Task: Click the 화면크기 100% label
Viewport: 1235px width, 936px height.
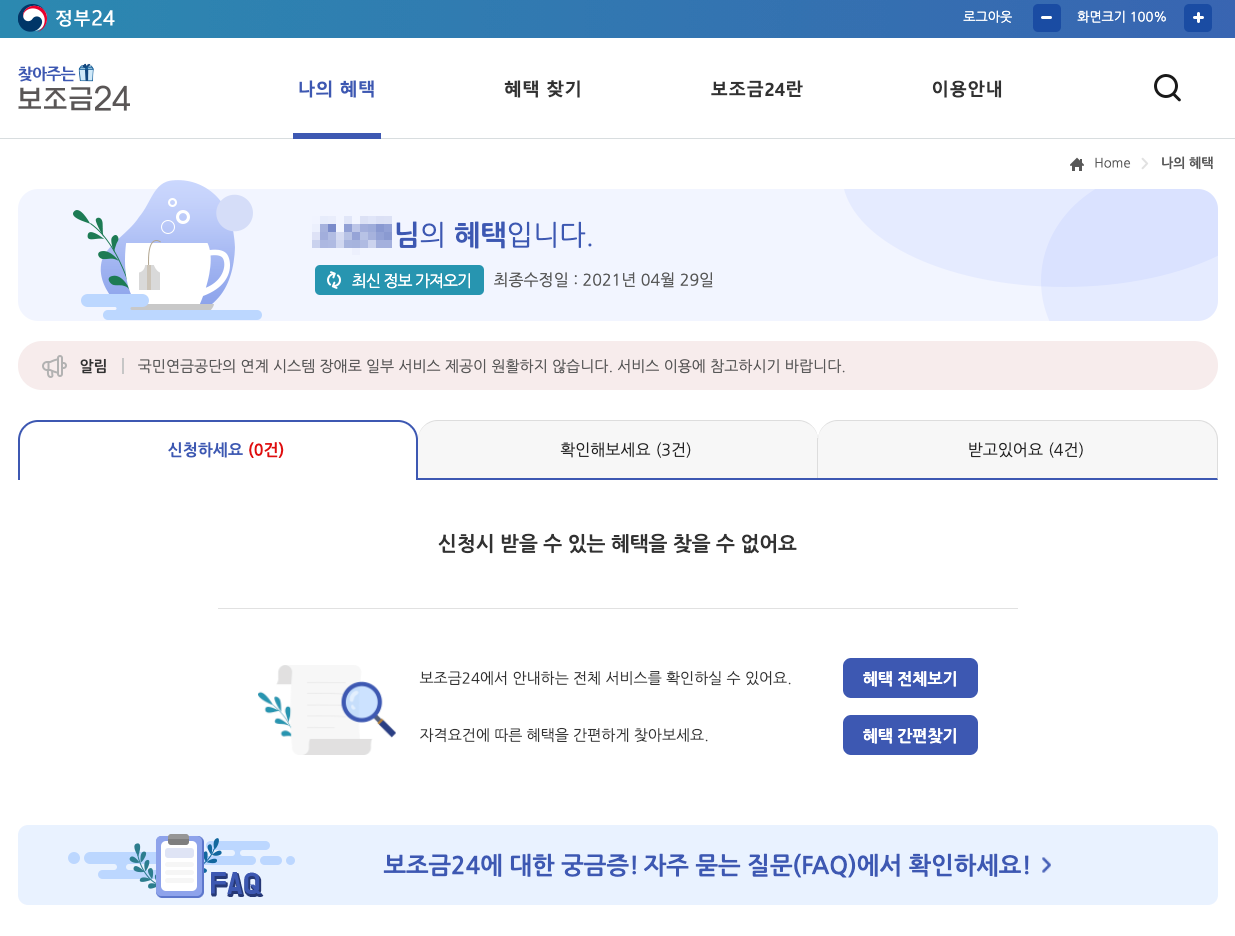Action: tap(1122, 17)
